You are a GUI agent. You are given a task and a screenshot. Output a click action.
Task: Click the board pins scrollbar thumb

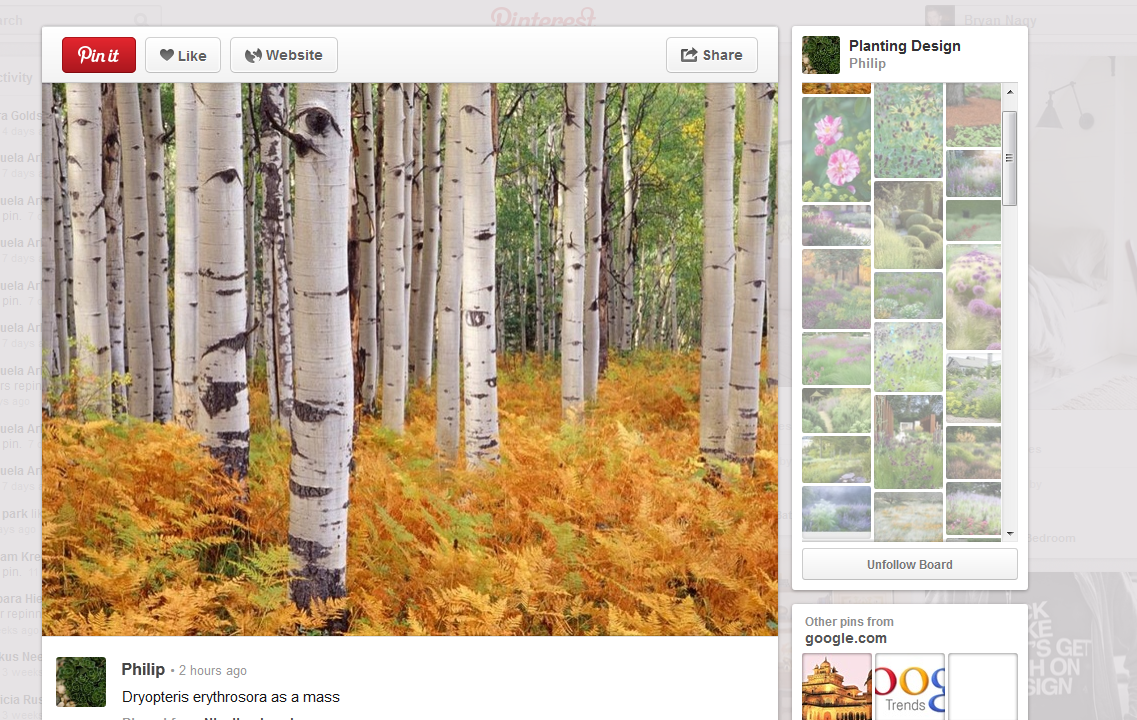point(1009,158)
